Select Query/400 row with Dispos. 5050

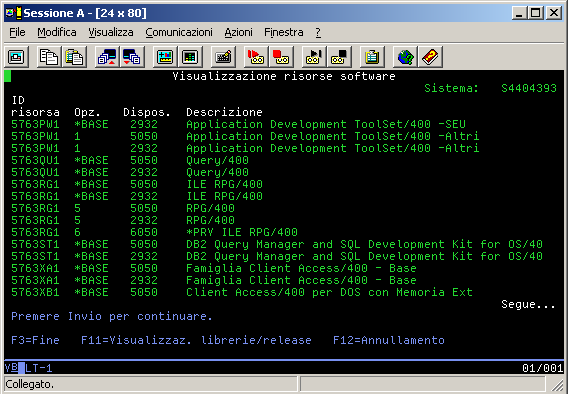tap(130, 160)
